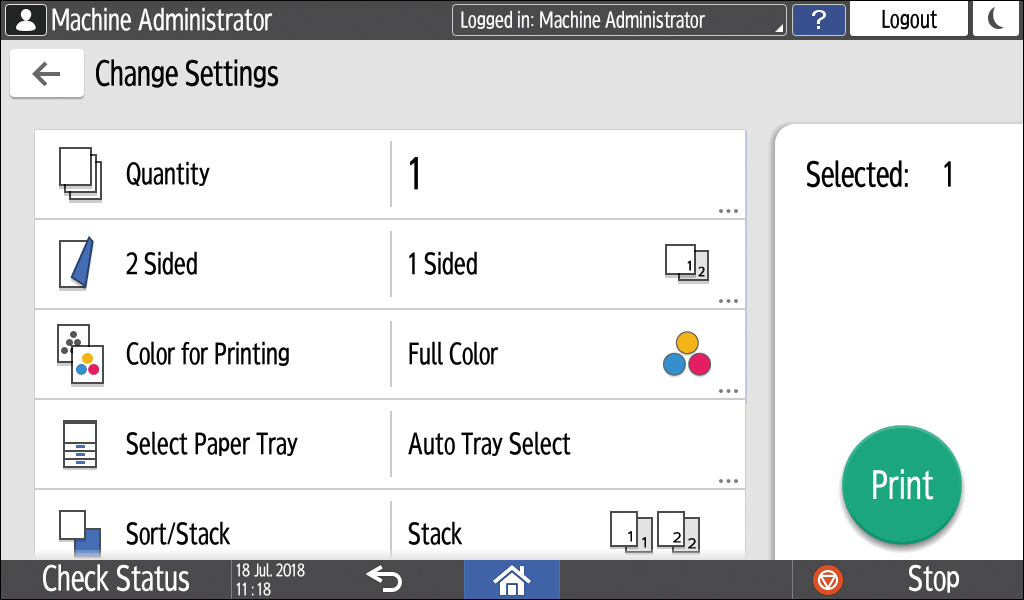The image size is (1024, 600).
Task: Activate energy saver moon icon
Action: pos(996,20)
